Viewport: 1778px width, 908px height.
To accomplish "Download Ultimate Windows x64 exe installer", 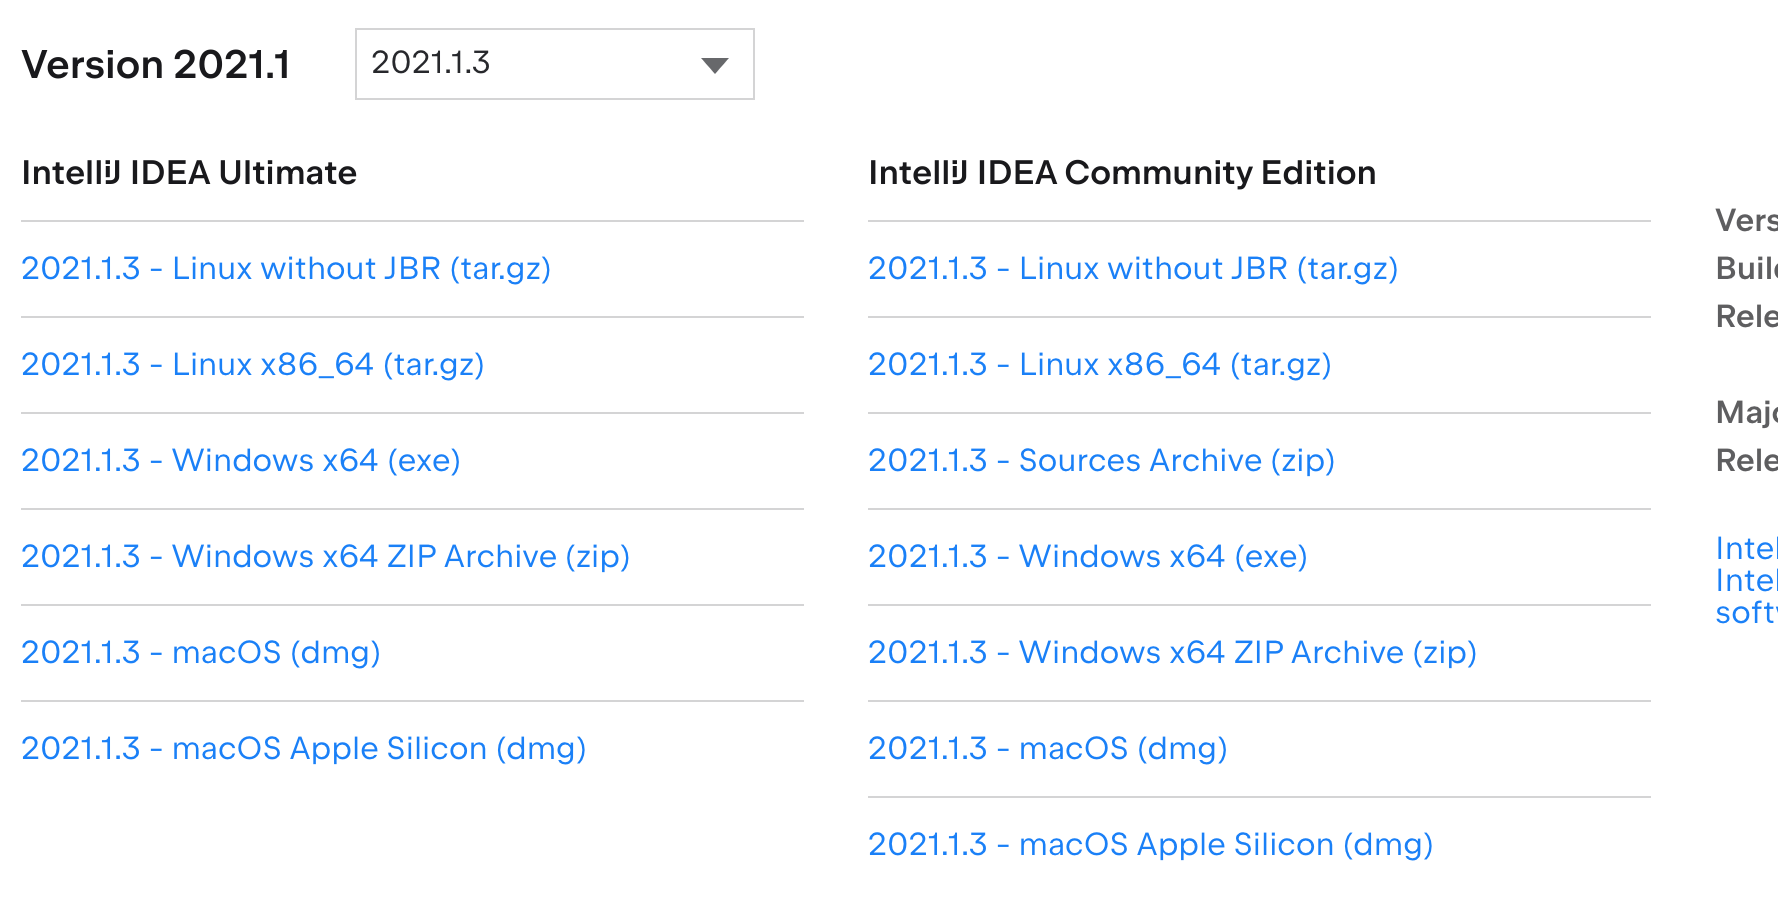I will coord(240,460).
